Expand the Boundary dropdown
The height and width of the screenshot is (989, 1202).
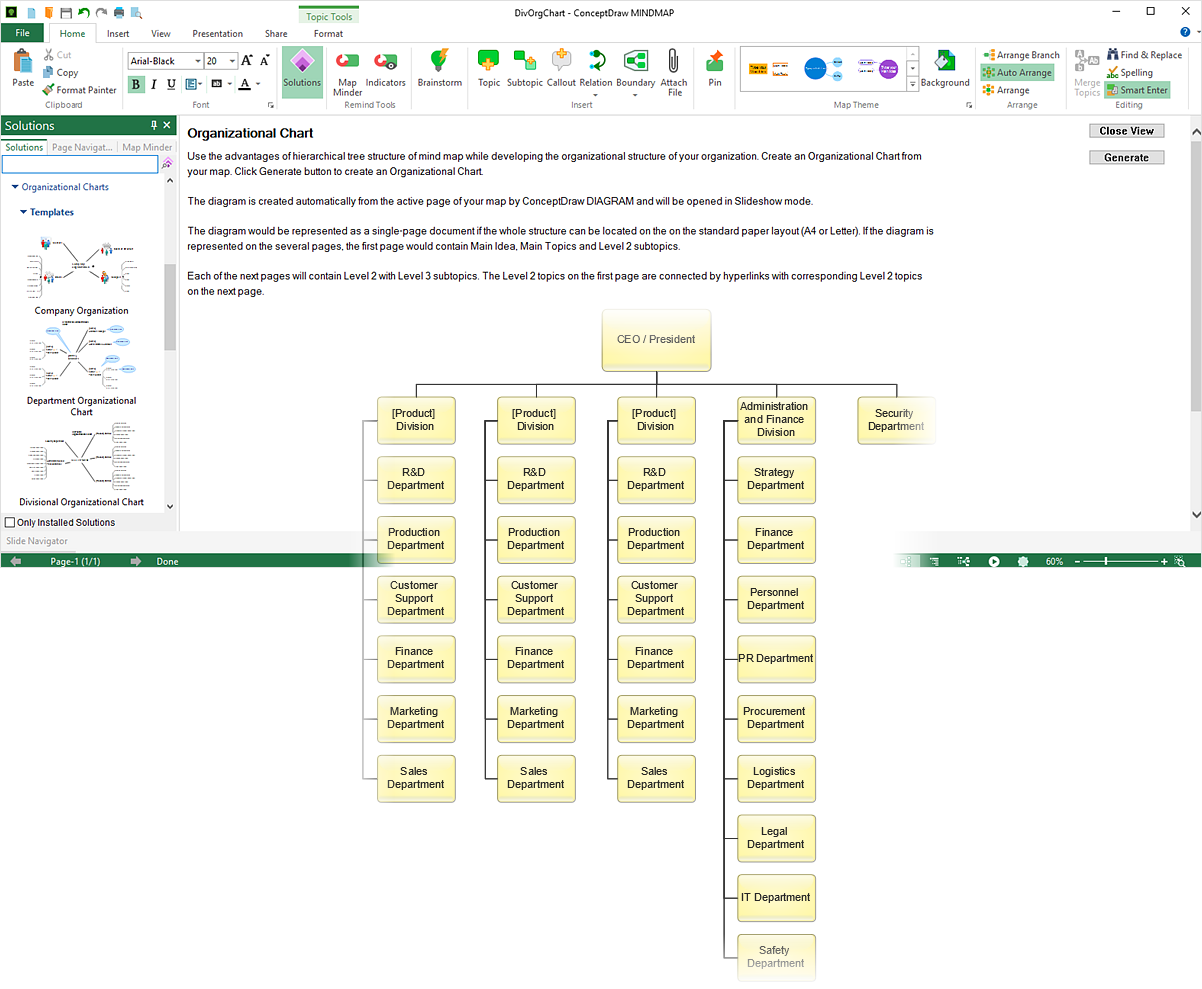click(x=635, y=94)
